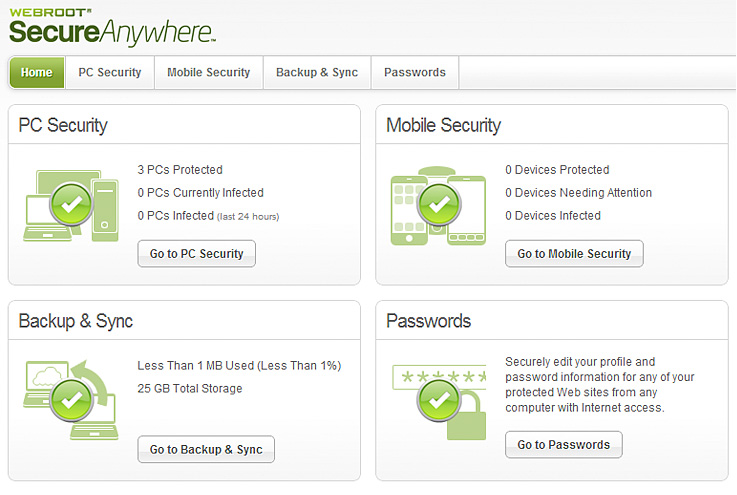Click the 25 GB Total Storage text

point(190,389)
